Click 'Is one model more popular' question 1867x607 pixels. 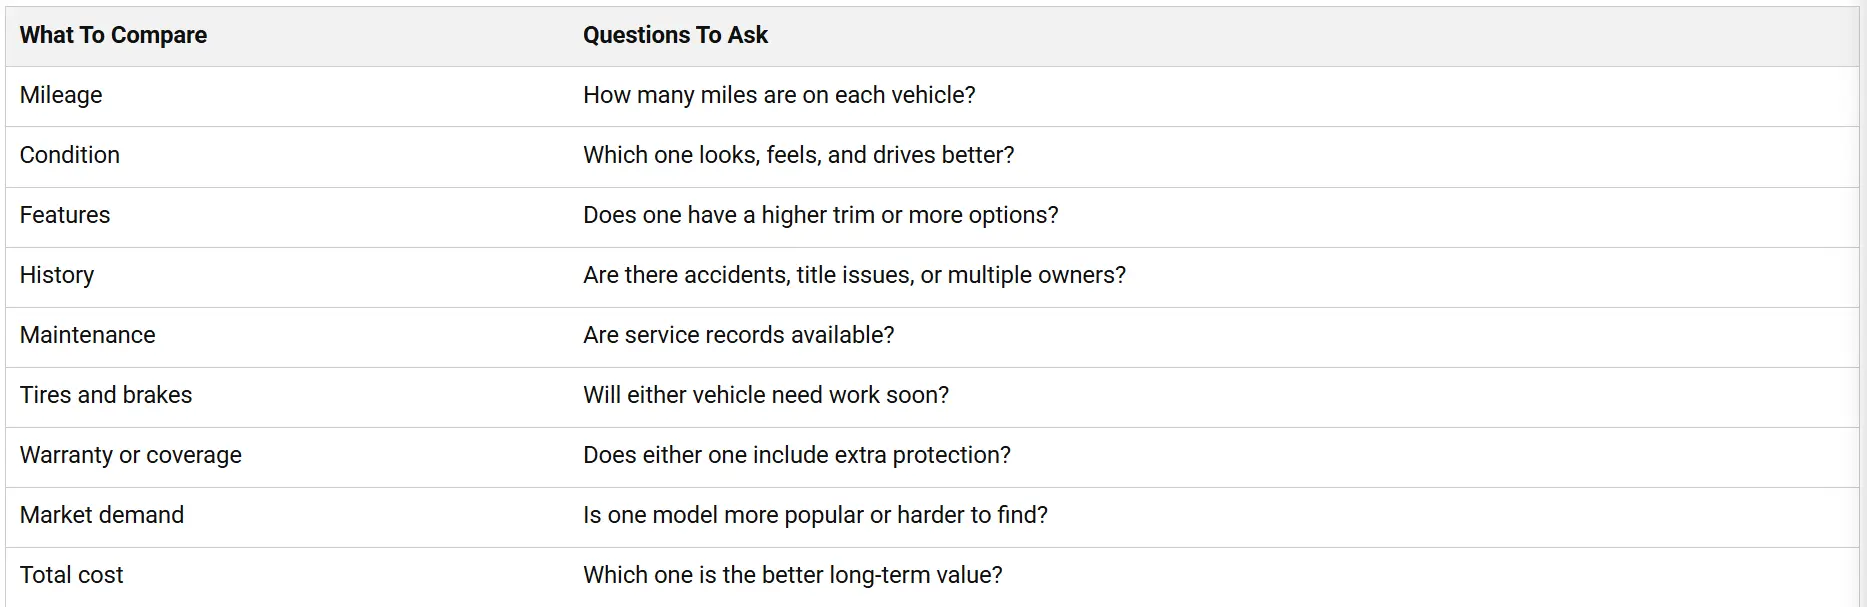point(815,515)
